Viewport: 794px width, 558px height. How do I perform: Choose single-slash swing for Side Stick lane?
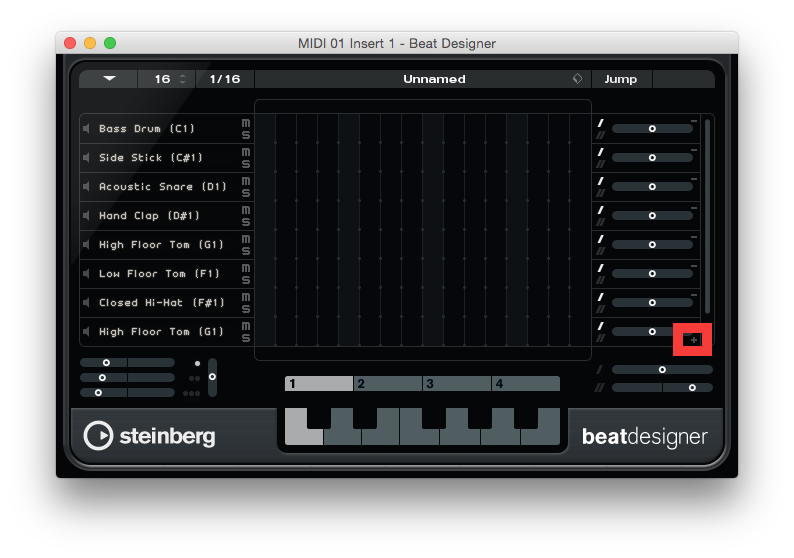click(x=601, y=152)
